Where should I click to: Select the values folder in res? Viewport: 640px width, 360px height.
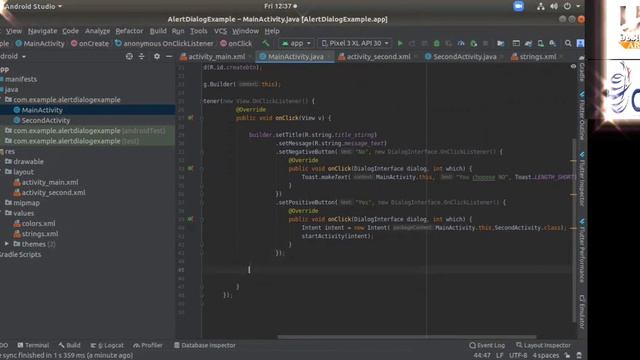coord(19,213)
